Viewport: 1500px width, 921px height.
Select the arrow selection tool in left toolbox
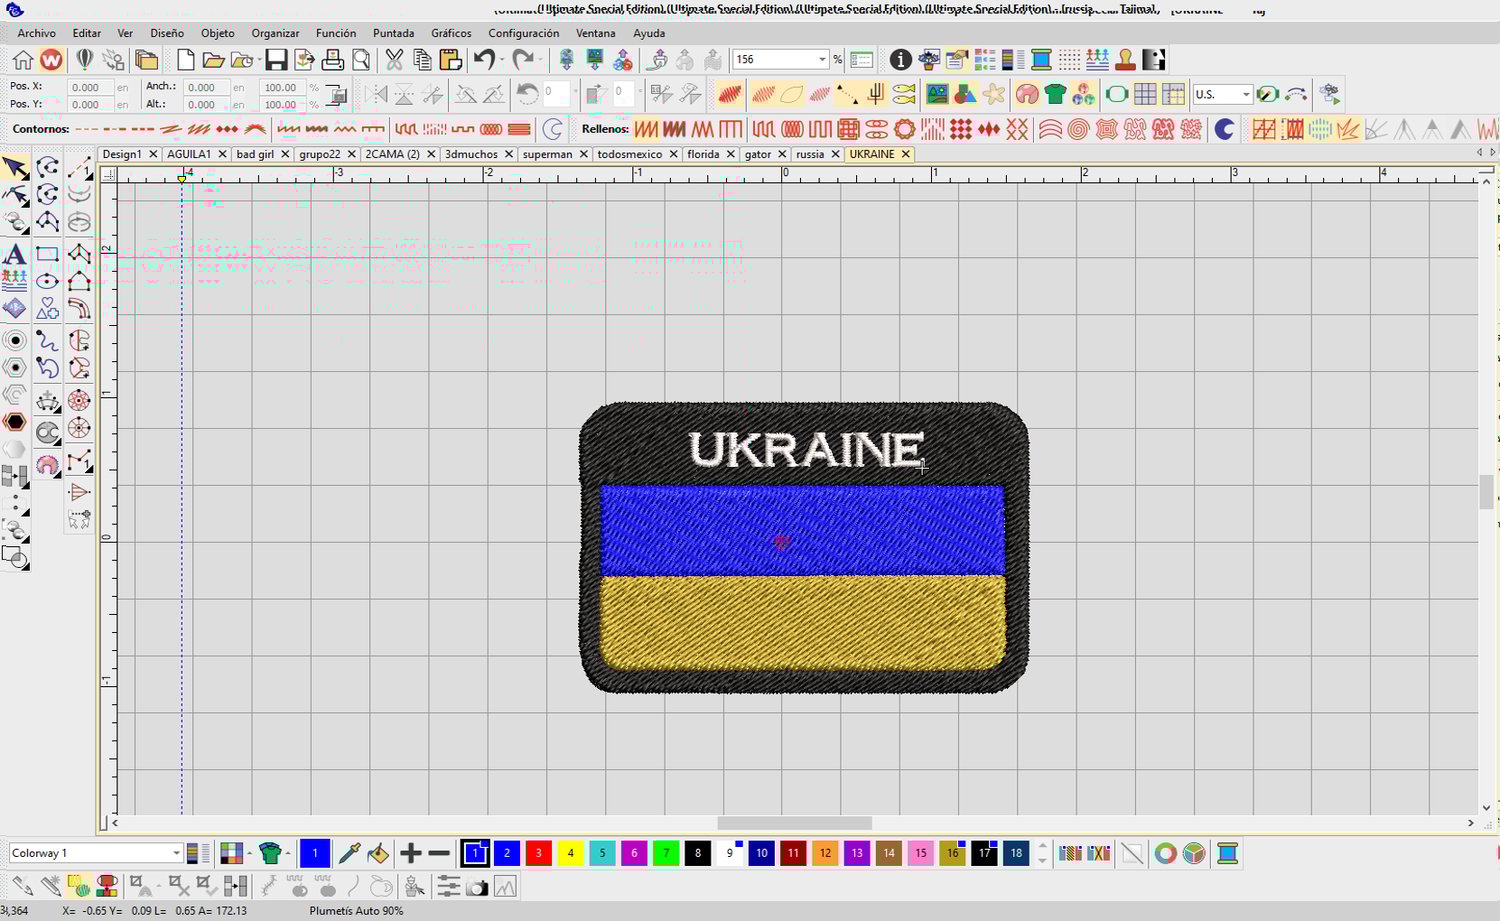(15, 167)
